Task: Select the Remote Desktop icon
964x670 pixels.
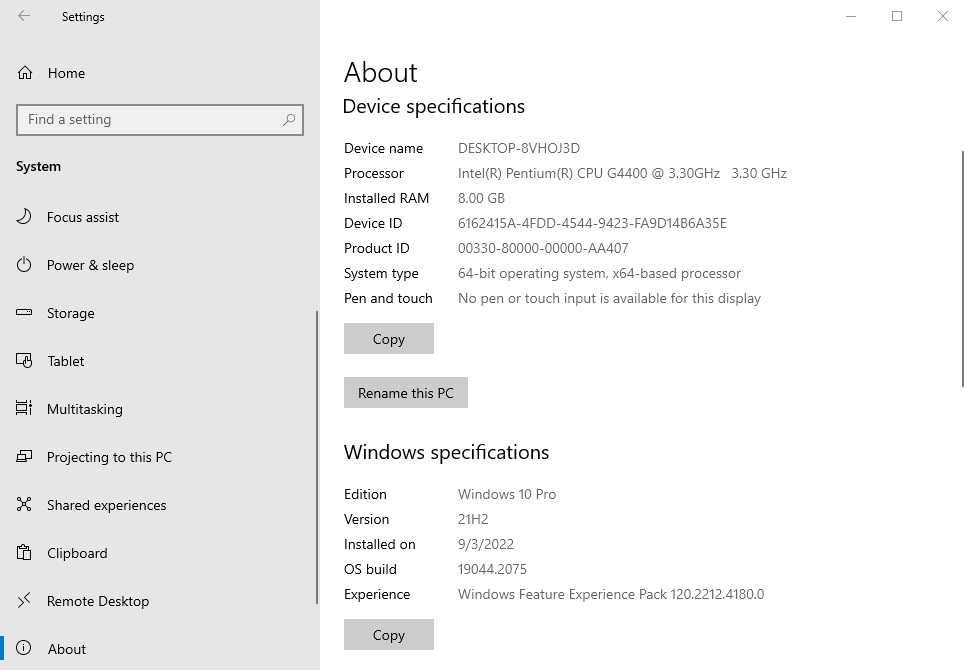Action: tap(24, 600)
